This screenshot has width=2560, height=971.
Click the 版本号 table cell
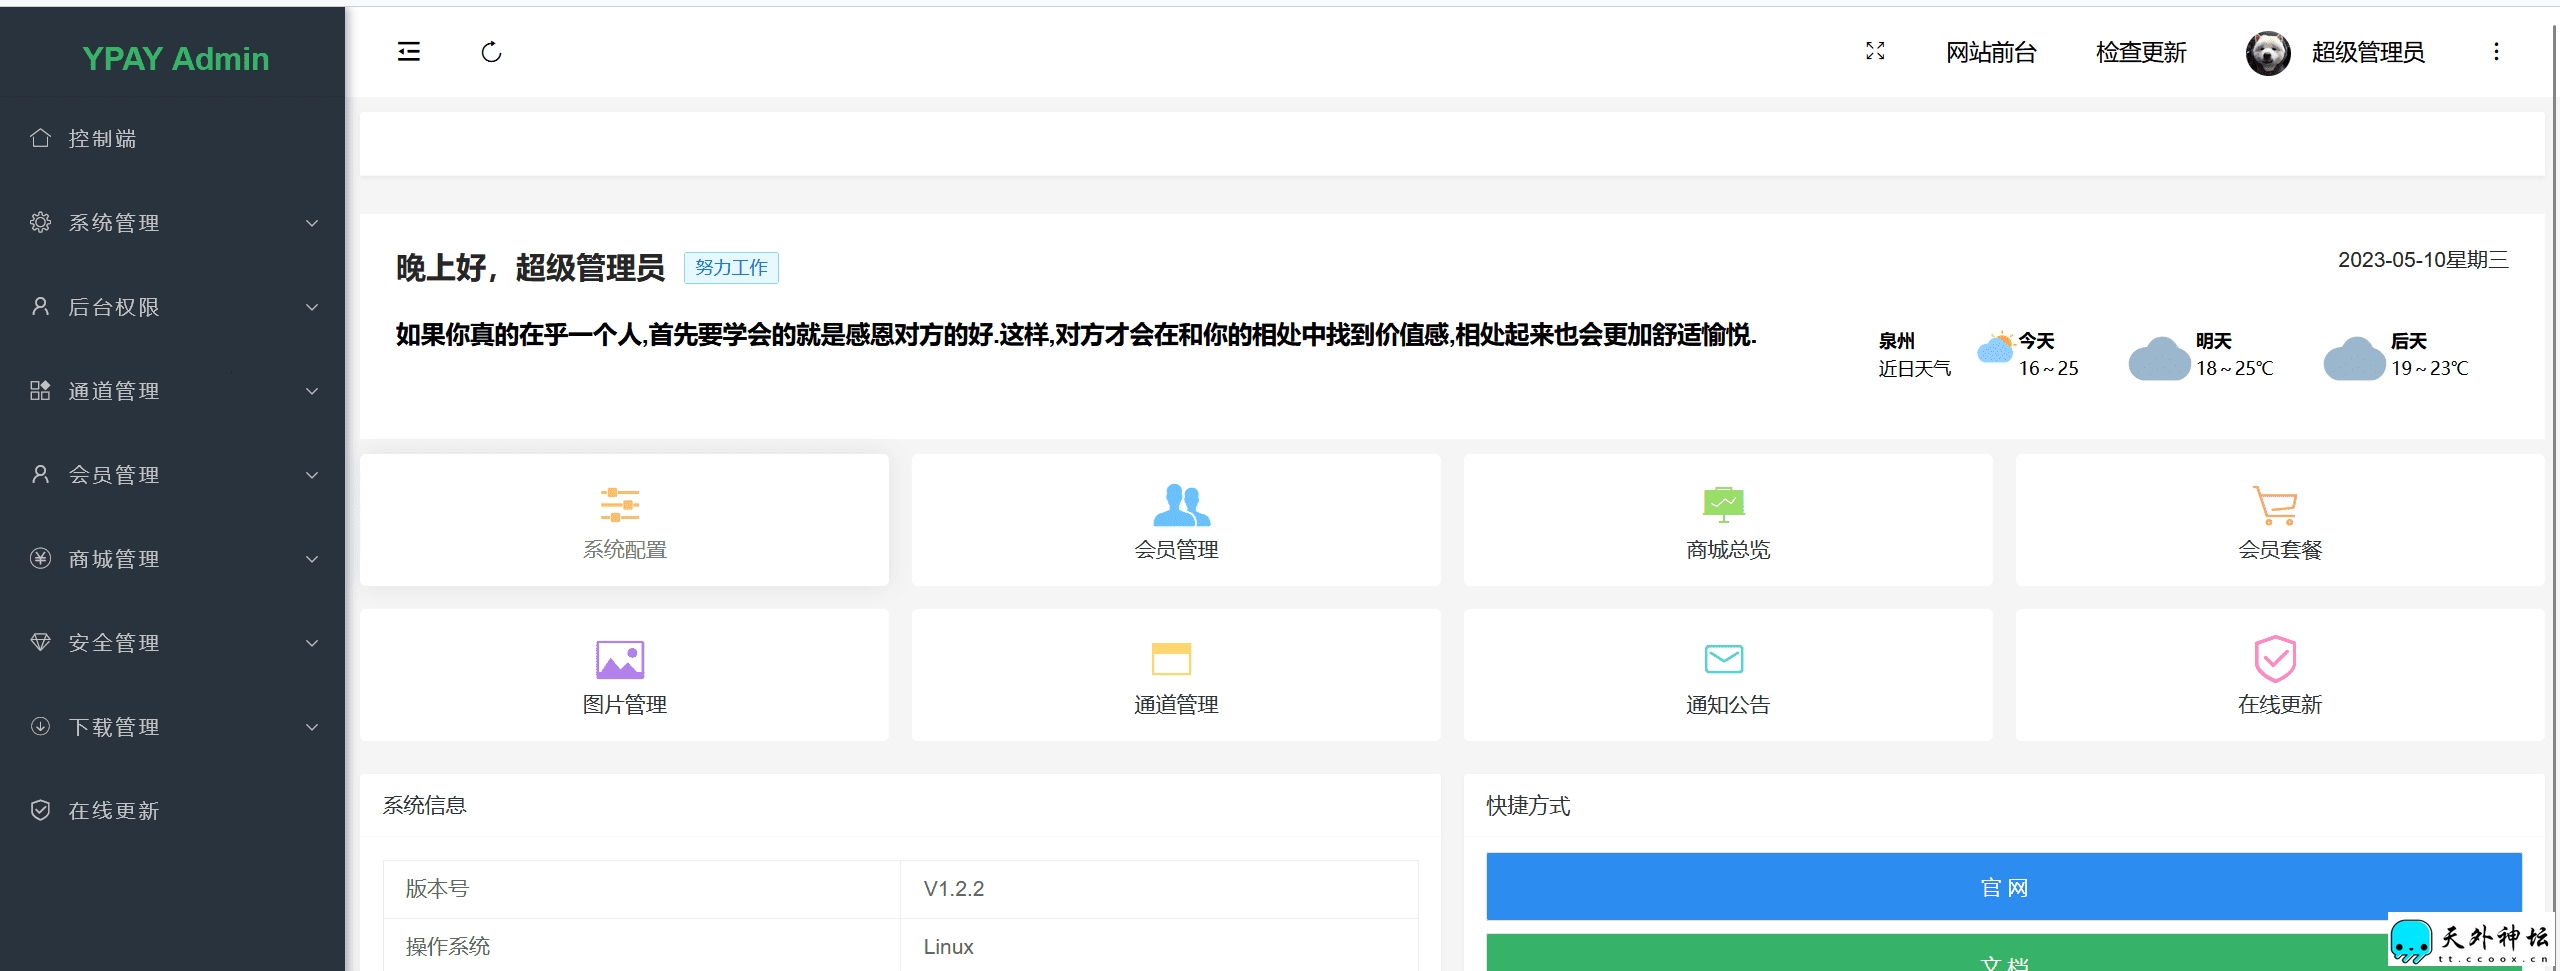point(642,889)
